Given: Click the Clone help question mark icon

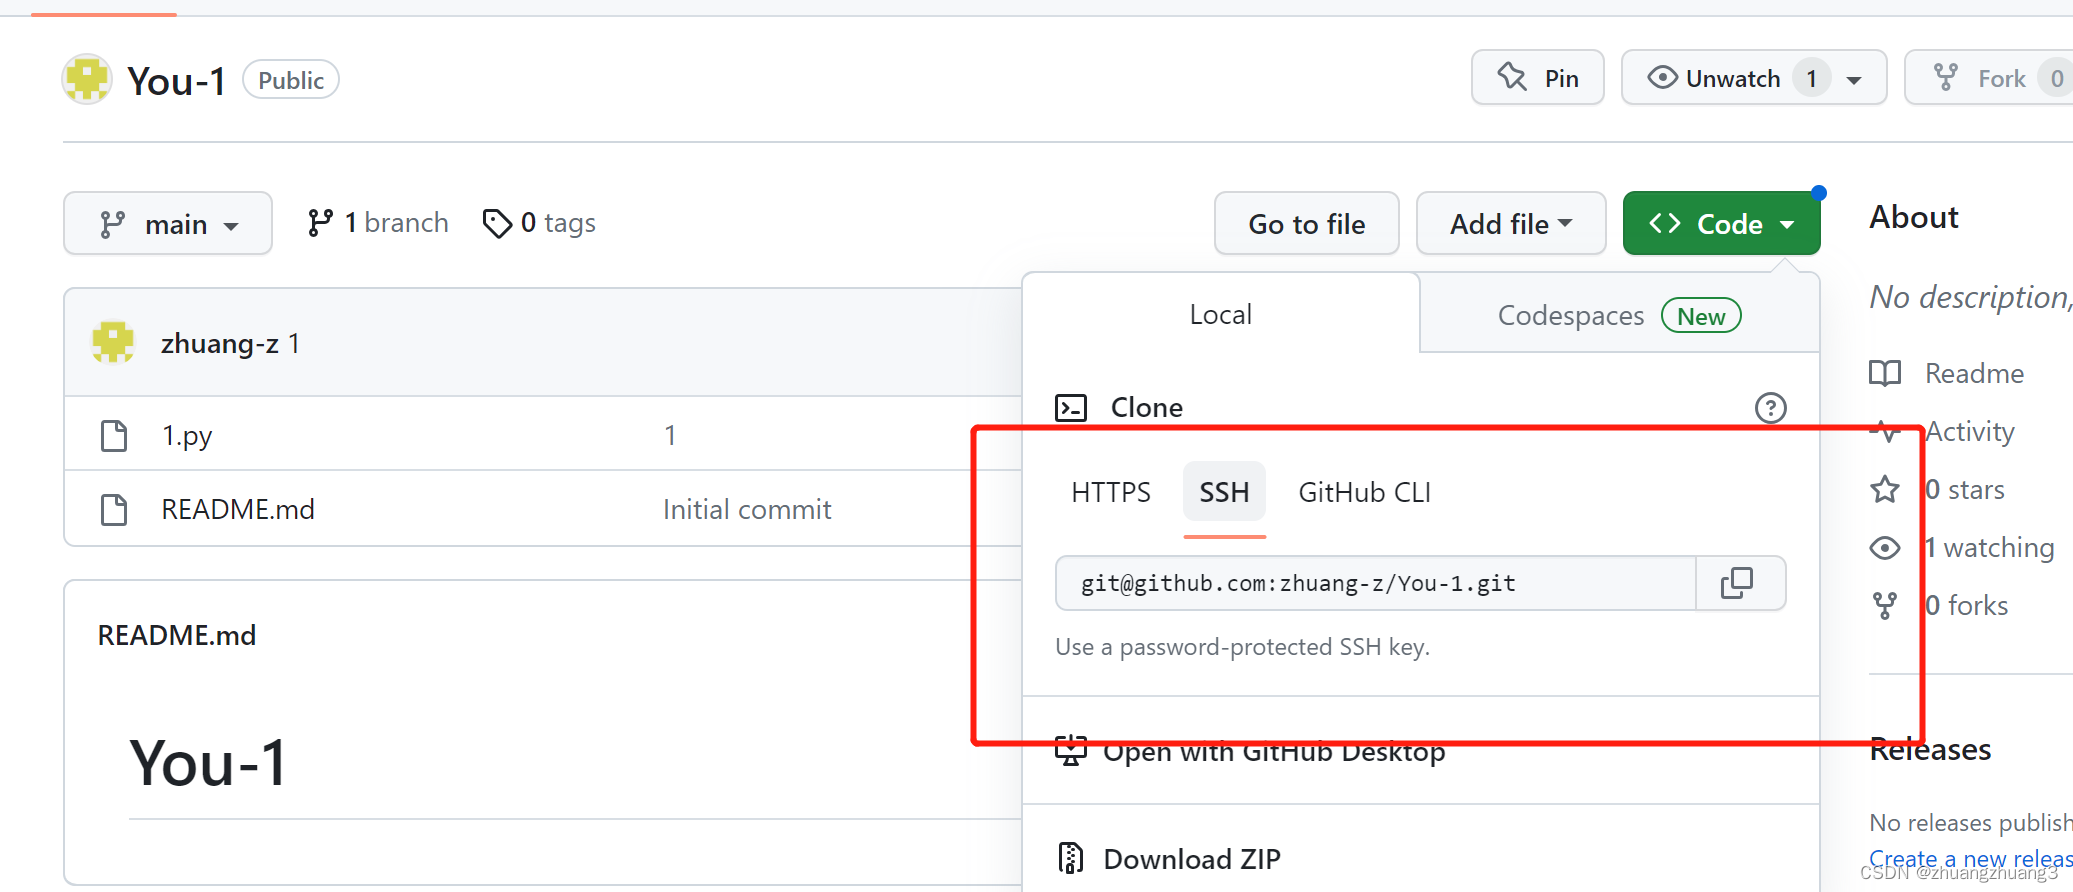Looking at the screenshot, I should click(1771, 407).
